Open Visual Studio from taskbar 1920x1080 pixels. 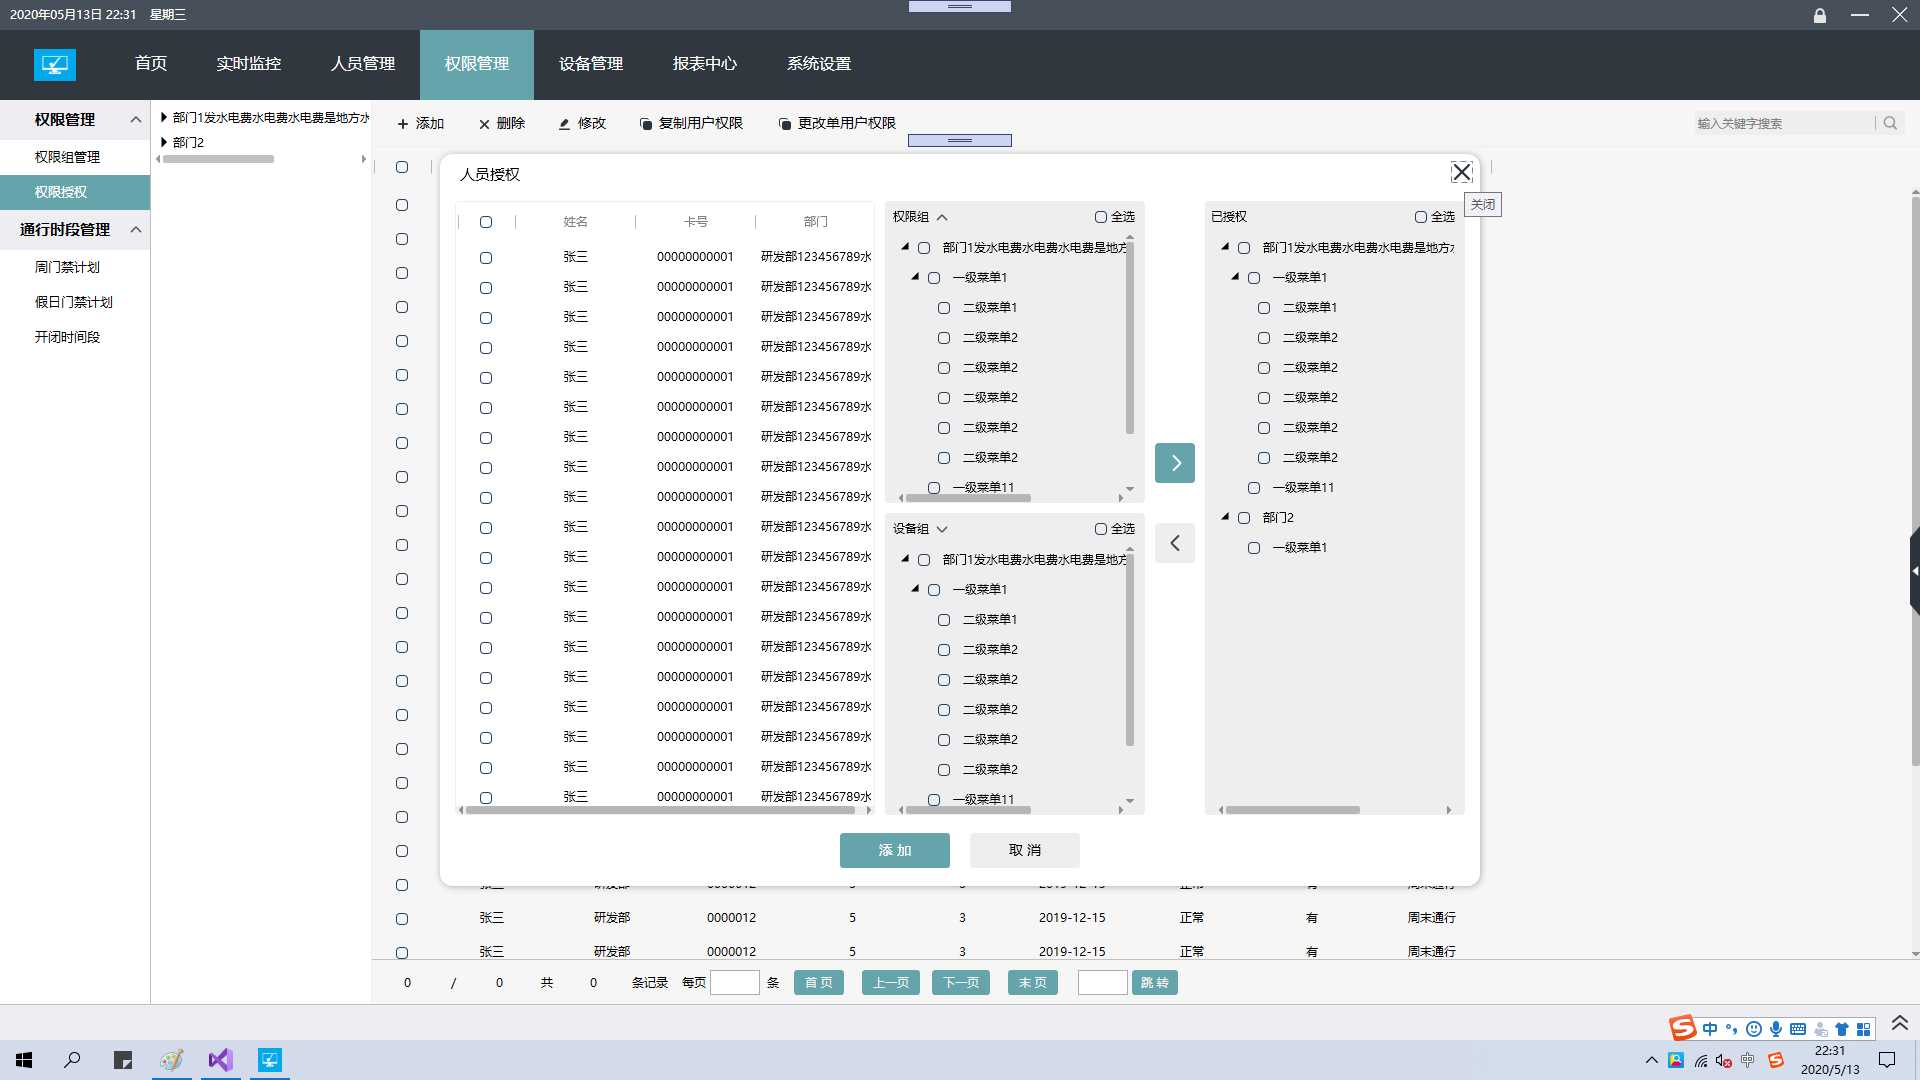(220, 1060)
